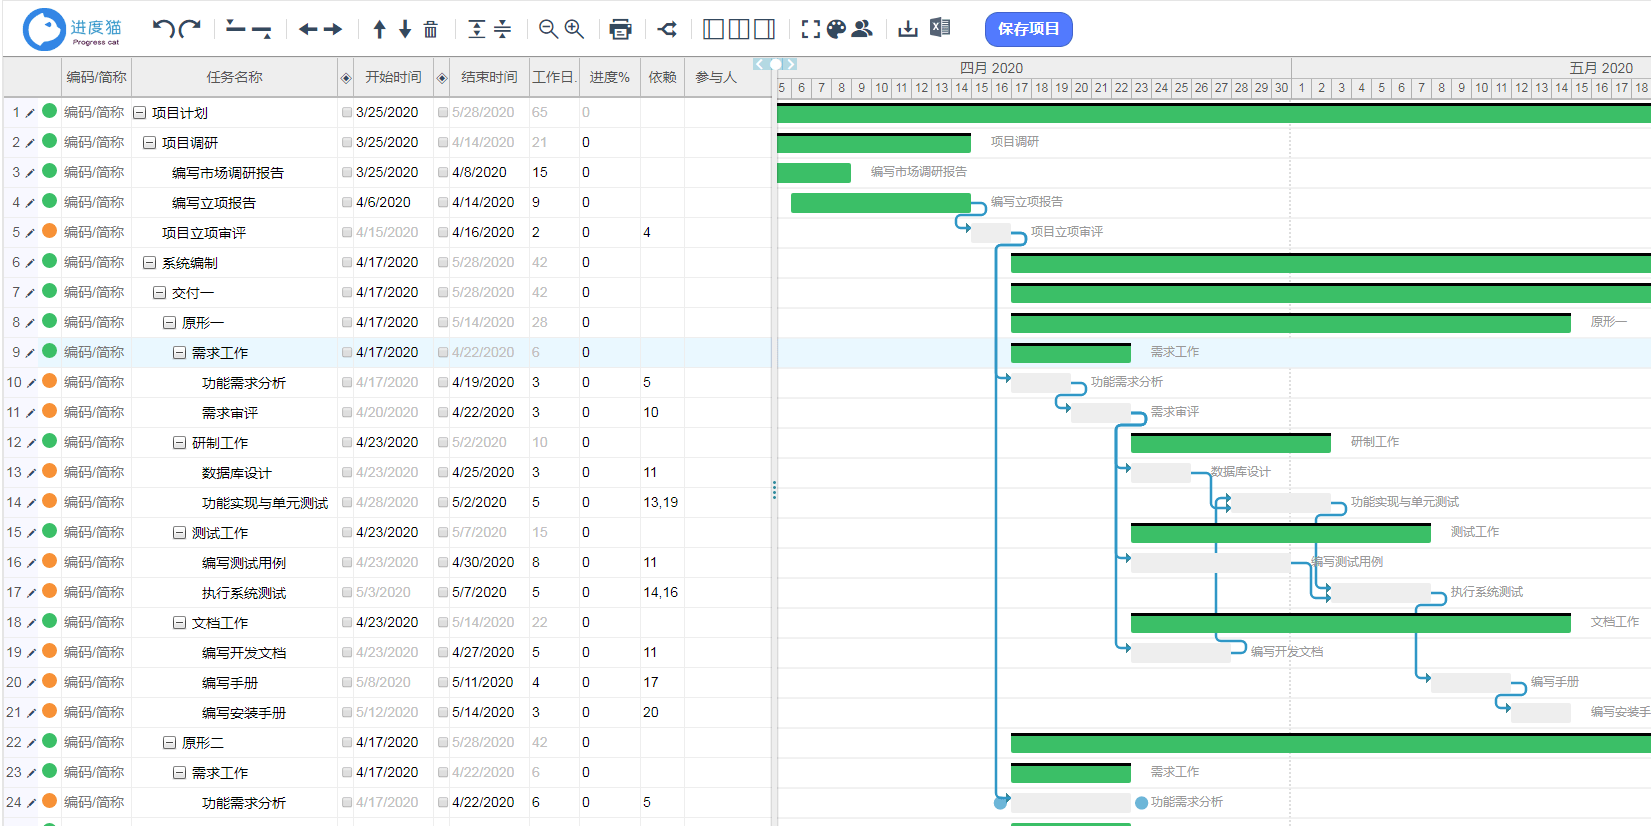Check the box next to start date 4/6/2020
The image size is (1651, 826).
coord(347,203)
